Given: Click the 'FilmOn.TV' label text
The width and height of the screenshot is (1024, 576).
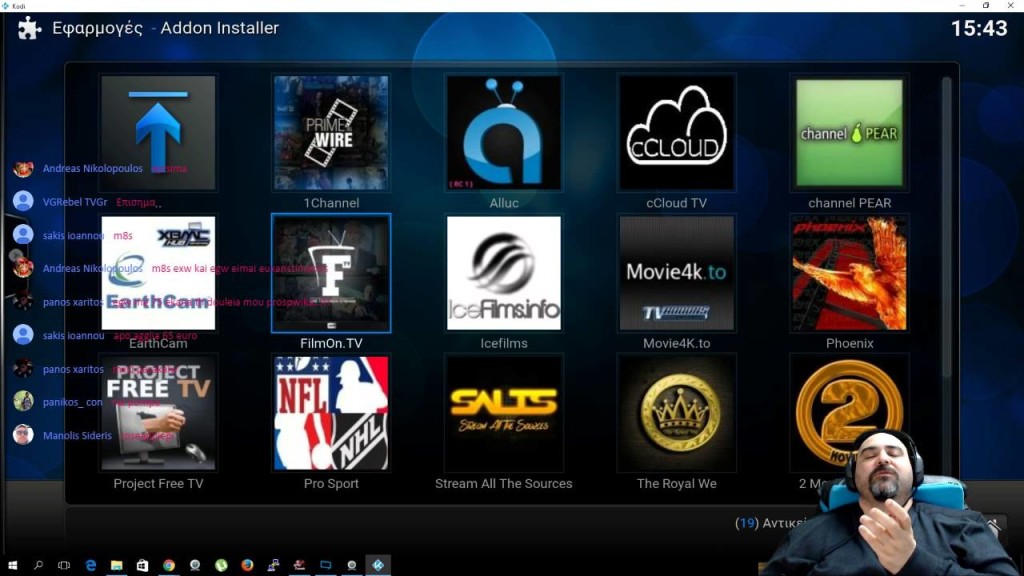Looking at the screenshot, I should click(331, 344).
